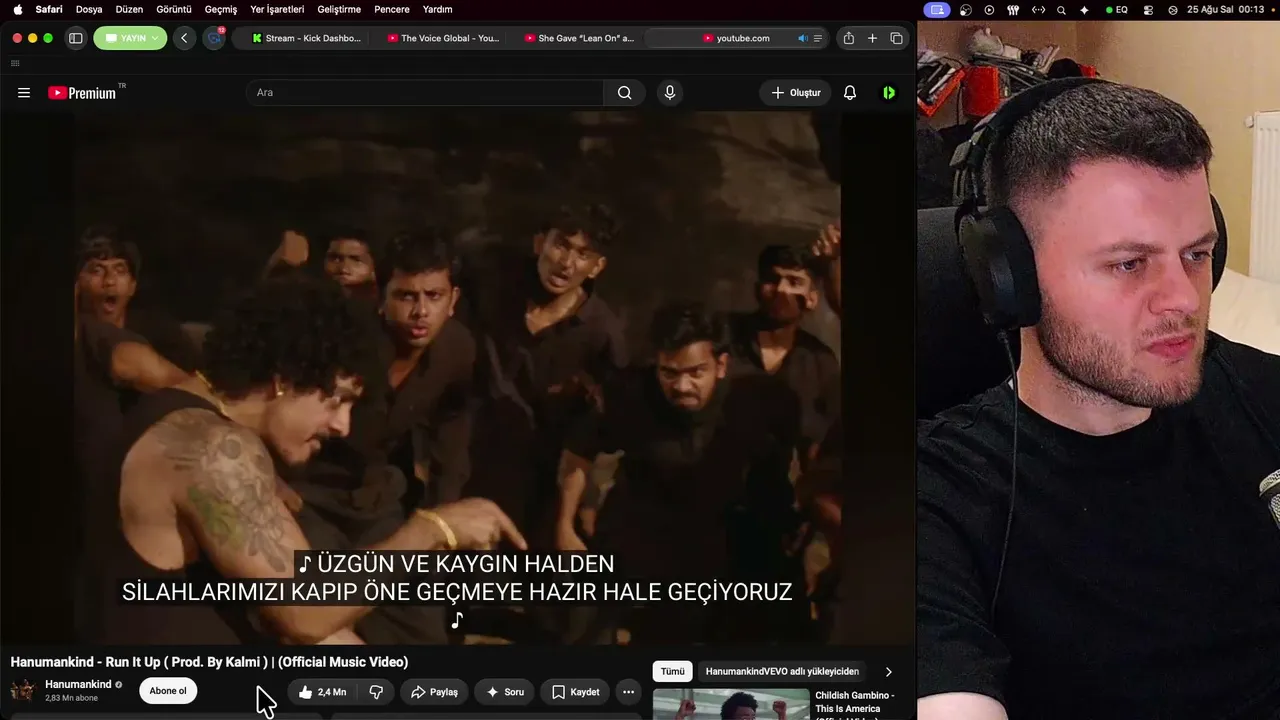Switch to Stream - Kick Dashboard tab
Image resolution: width=1280 pixels, height=720 pixels.
[306, 38]
